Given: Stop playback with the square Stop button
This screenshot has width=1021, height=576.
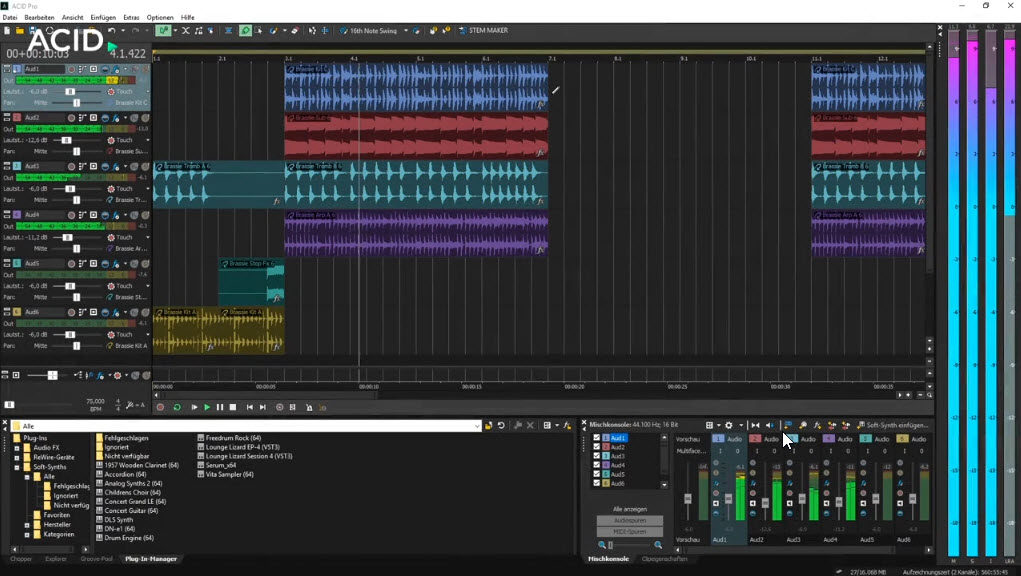Looking at the screenshot, I should point(232,407).
